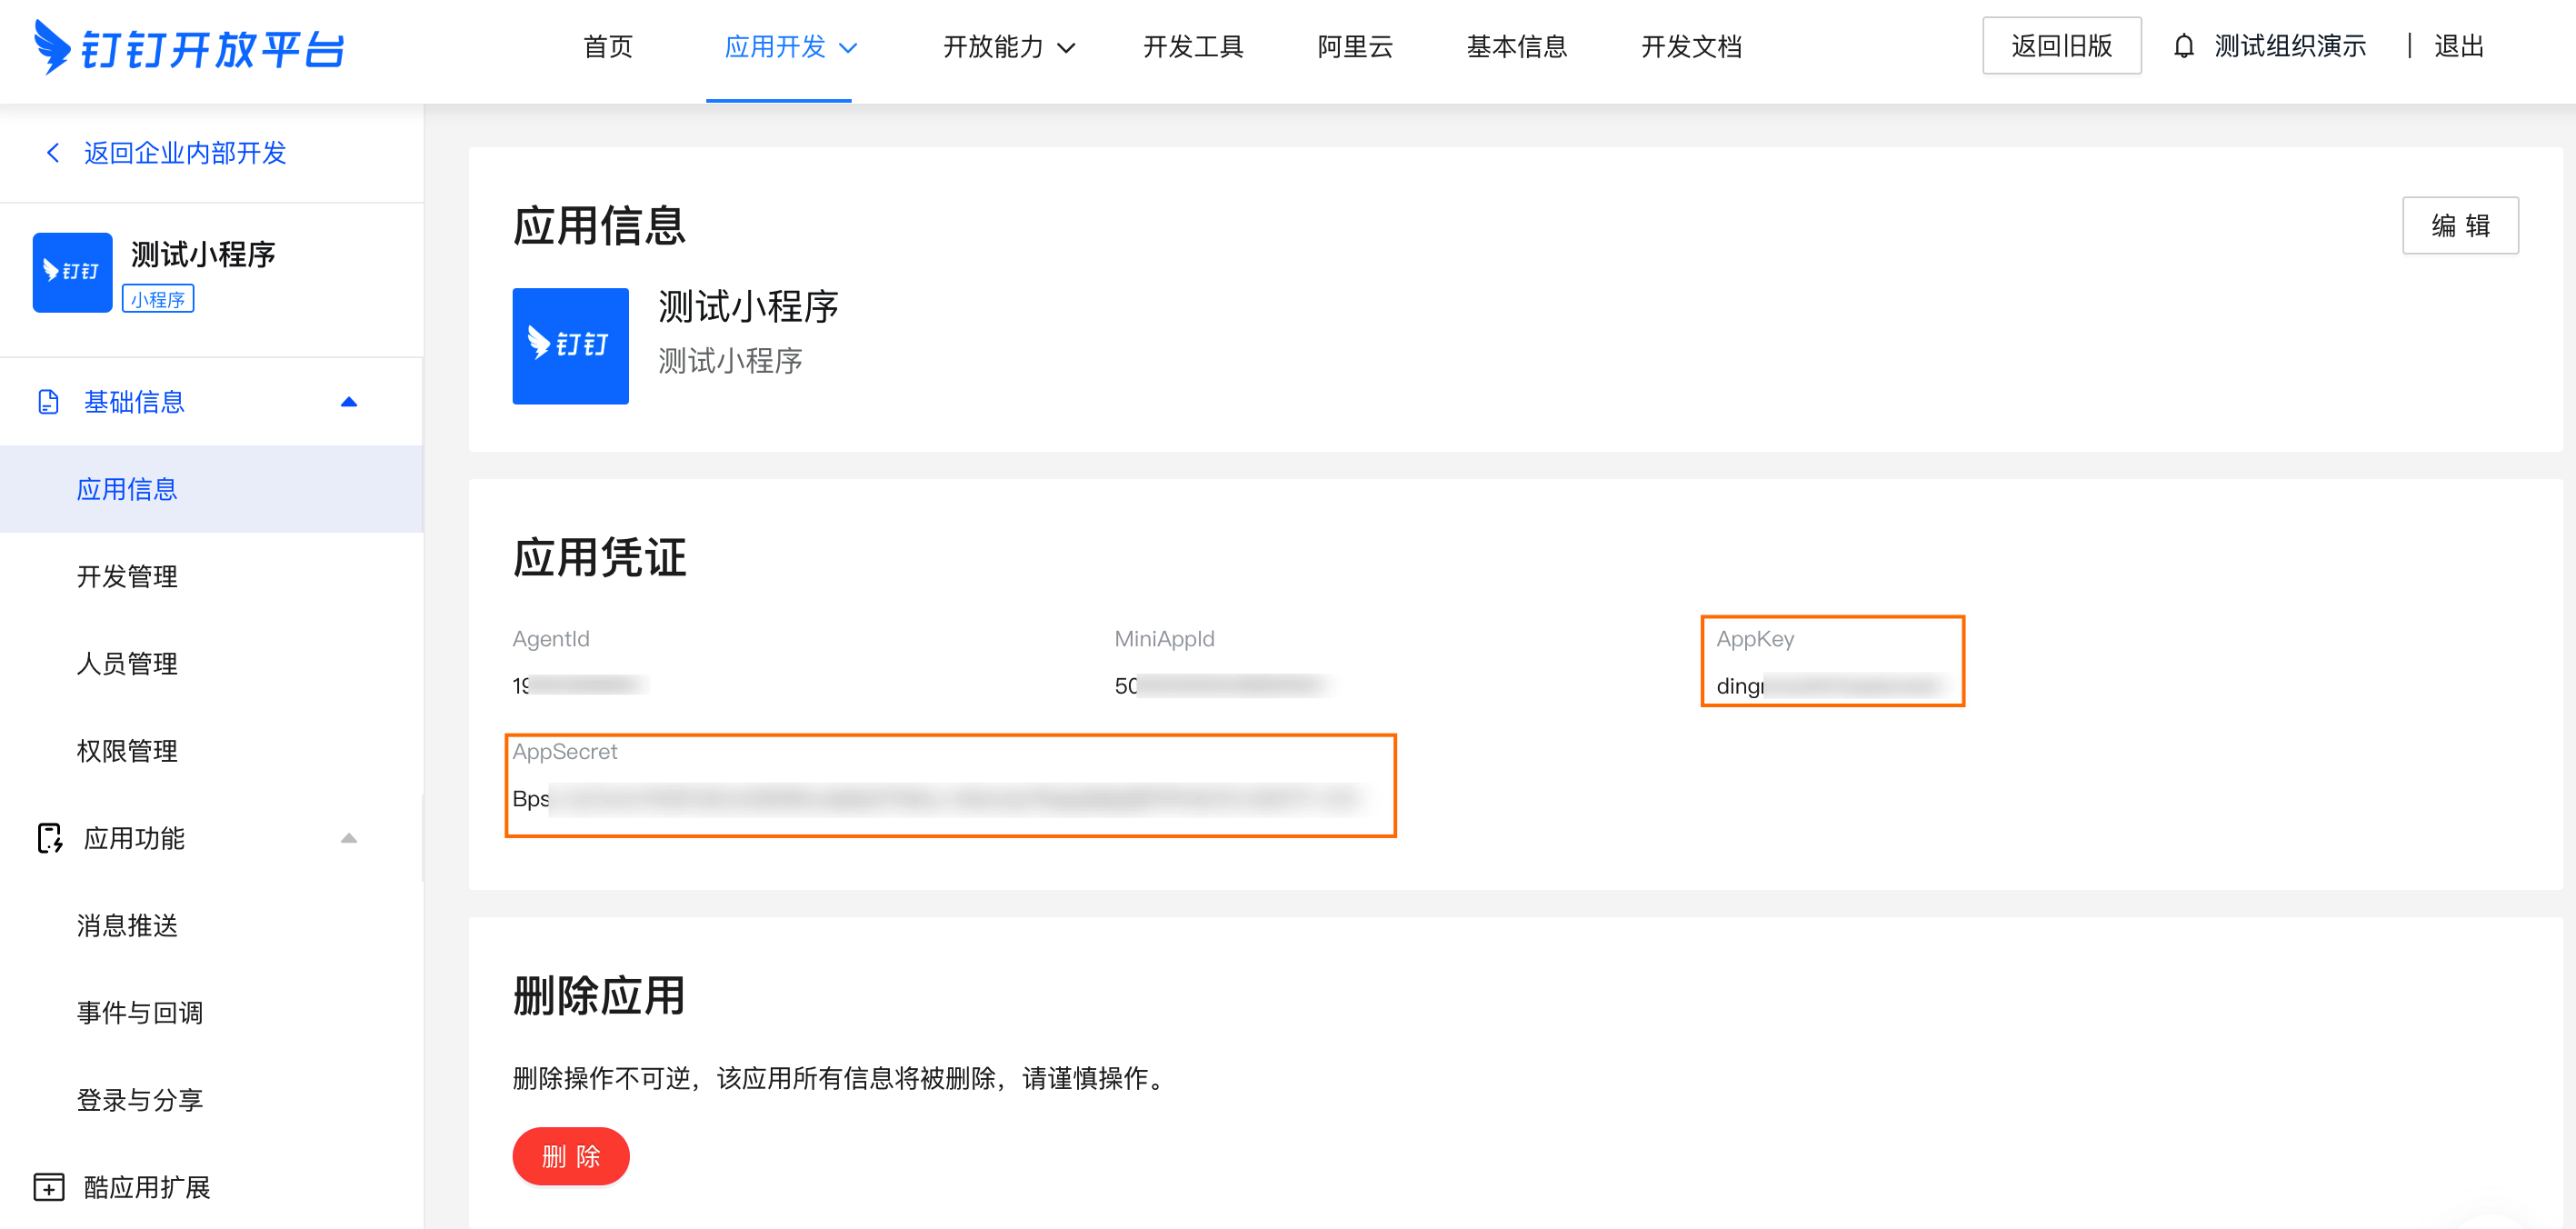Collapse the 应用功能 section arrow
Image resolution: width=2576 pixels, height=1229 pixels.
[348, 838]
